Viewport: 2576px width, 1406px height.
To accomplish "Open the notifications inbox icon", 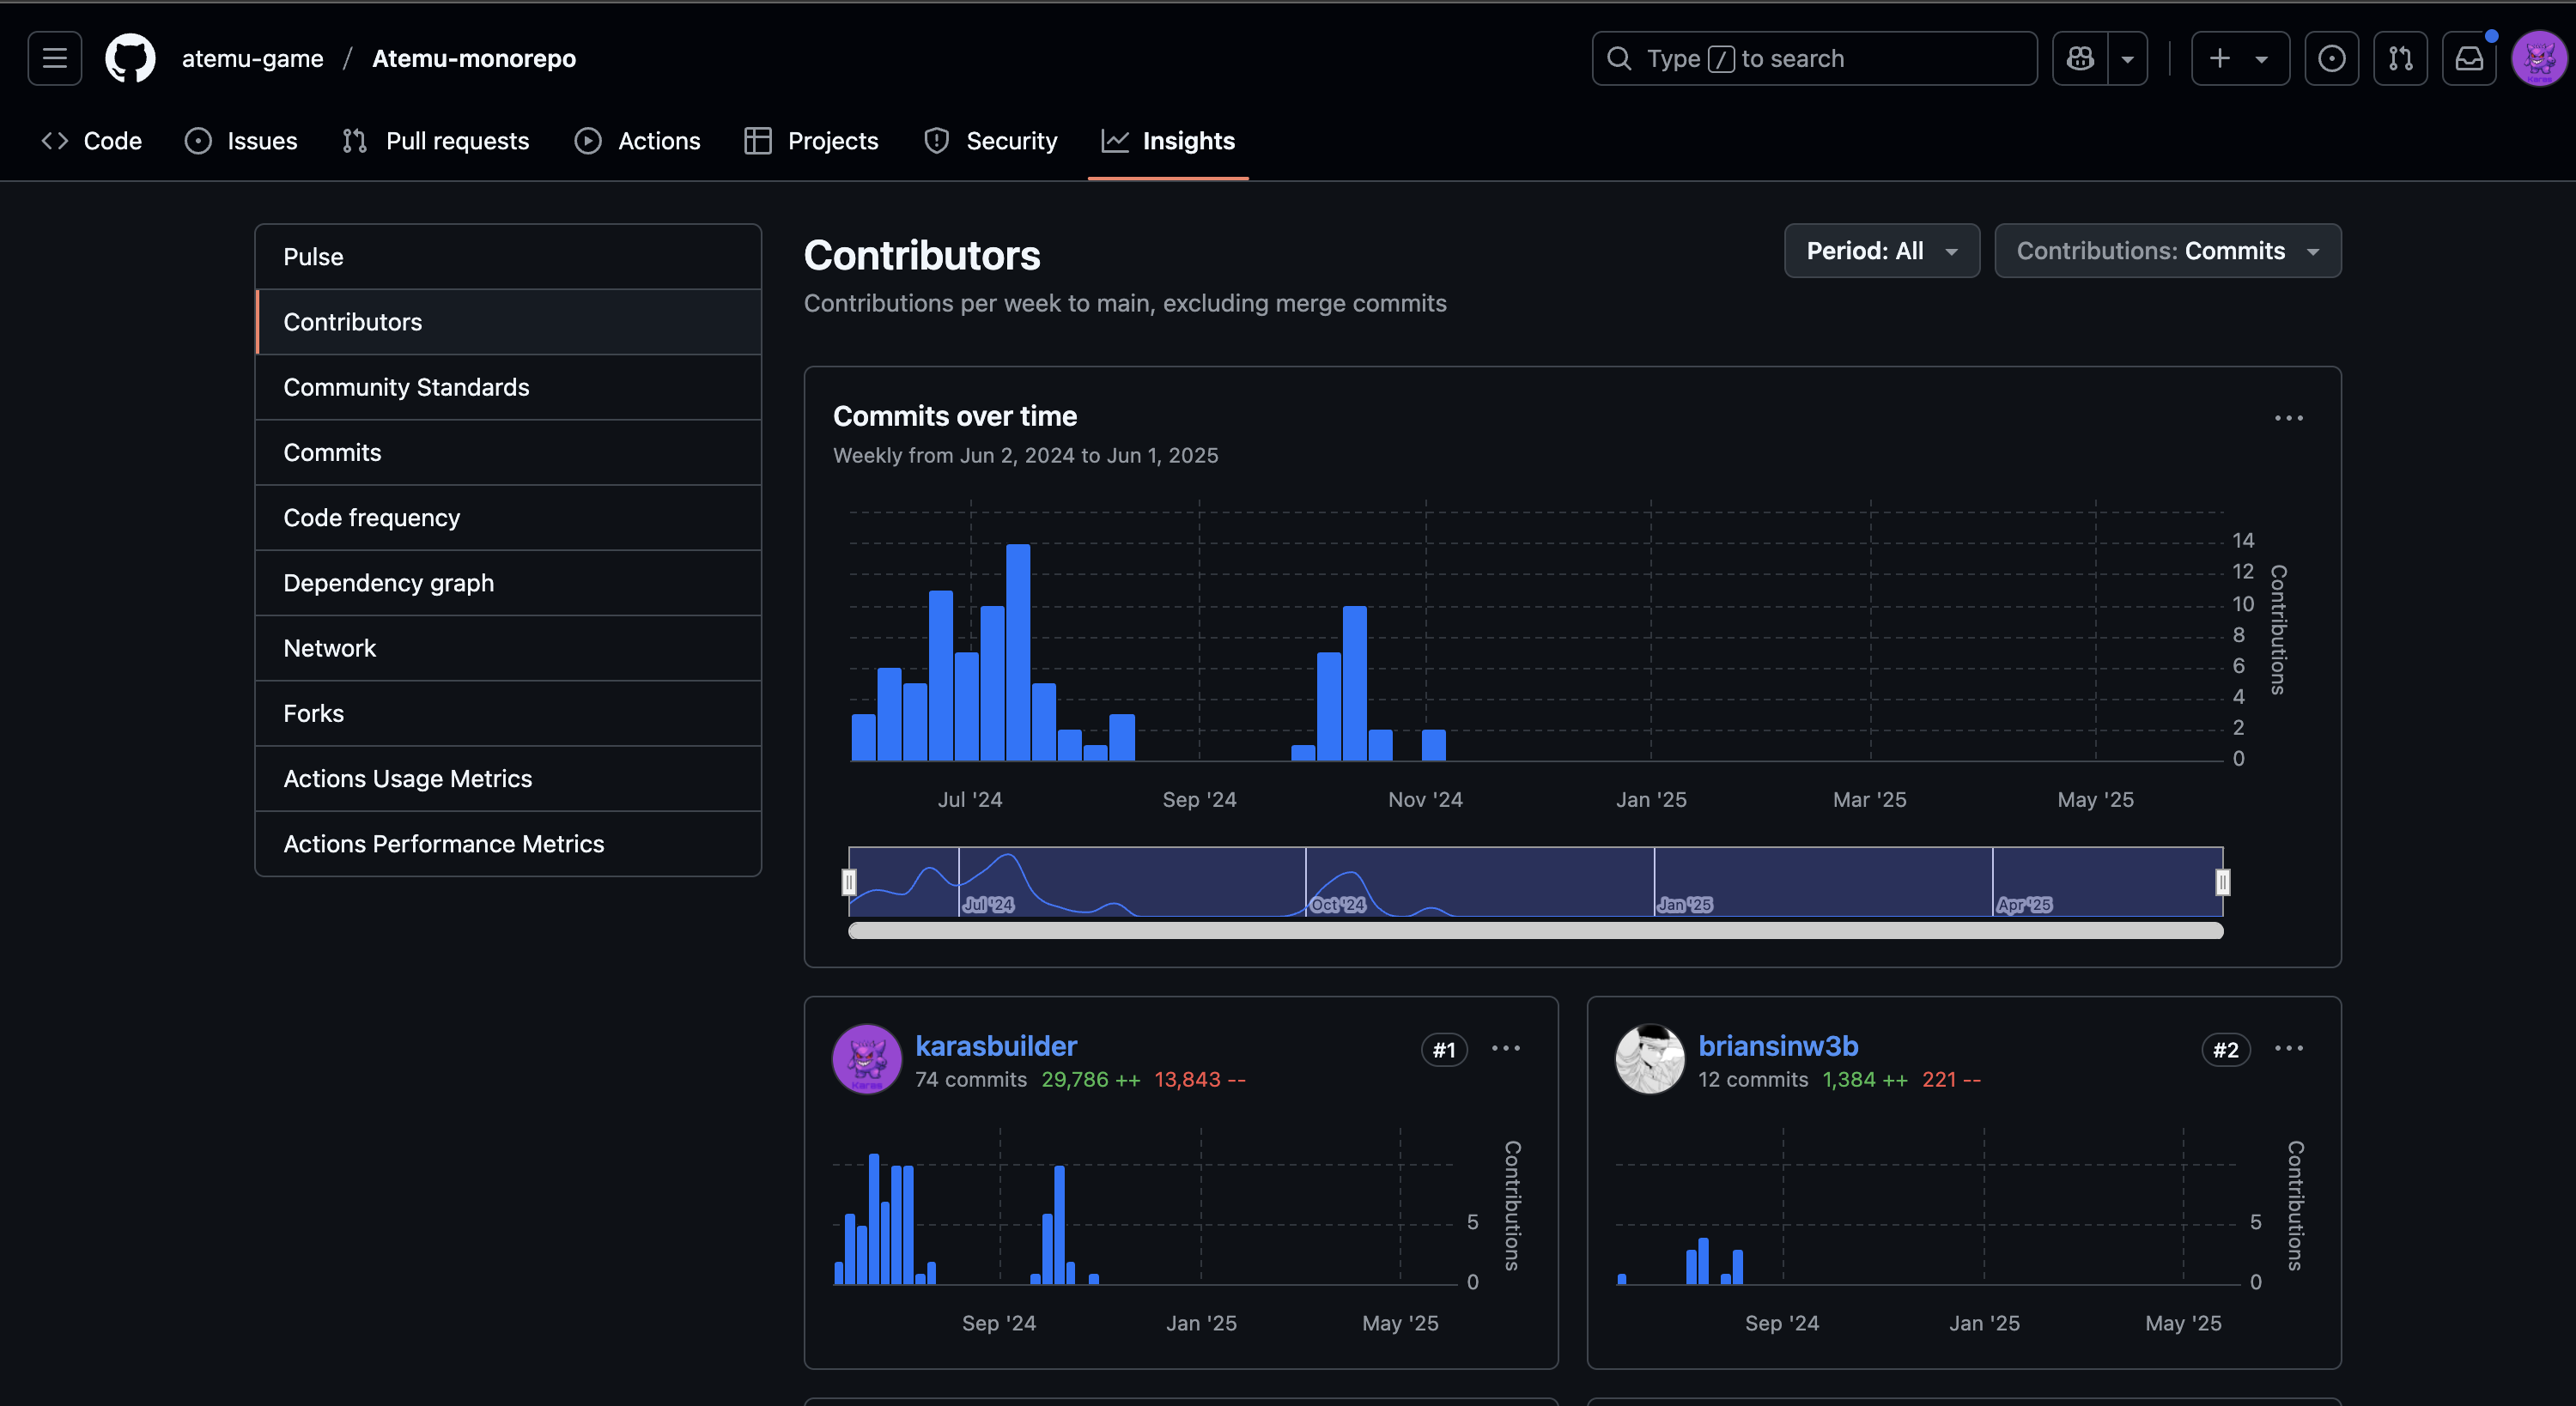I will tap(2469, 58).
